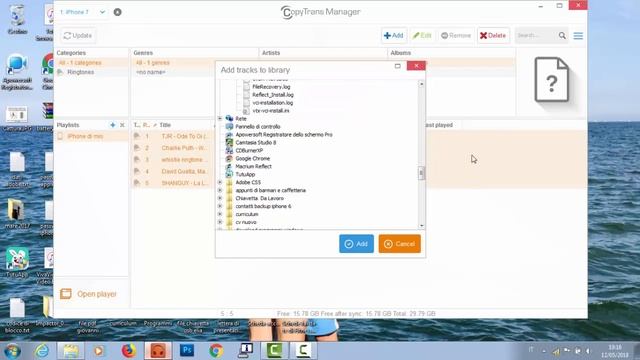Select the whistle ringtone track row
This screenshot has width=640, height=360.
click(173, 160)
